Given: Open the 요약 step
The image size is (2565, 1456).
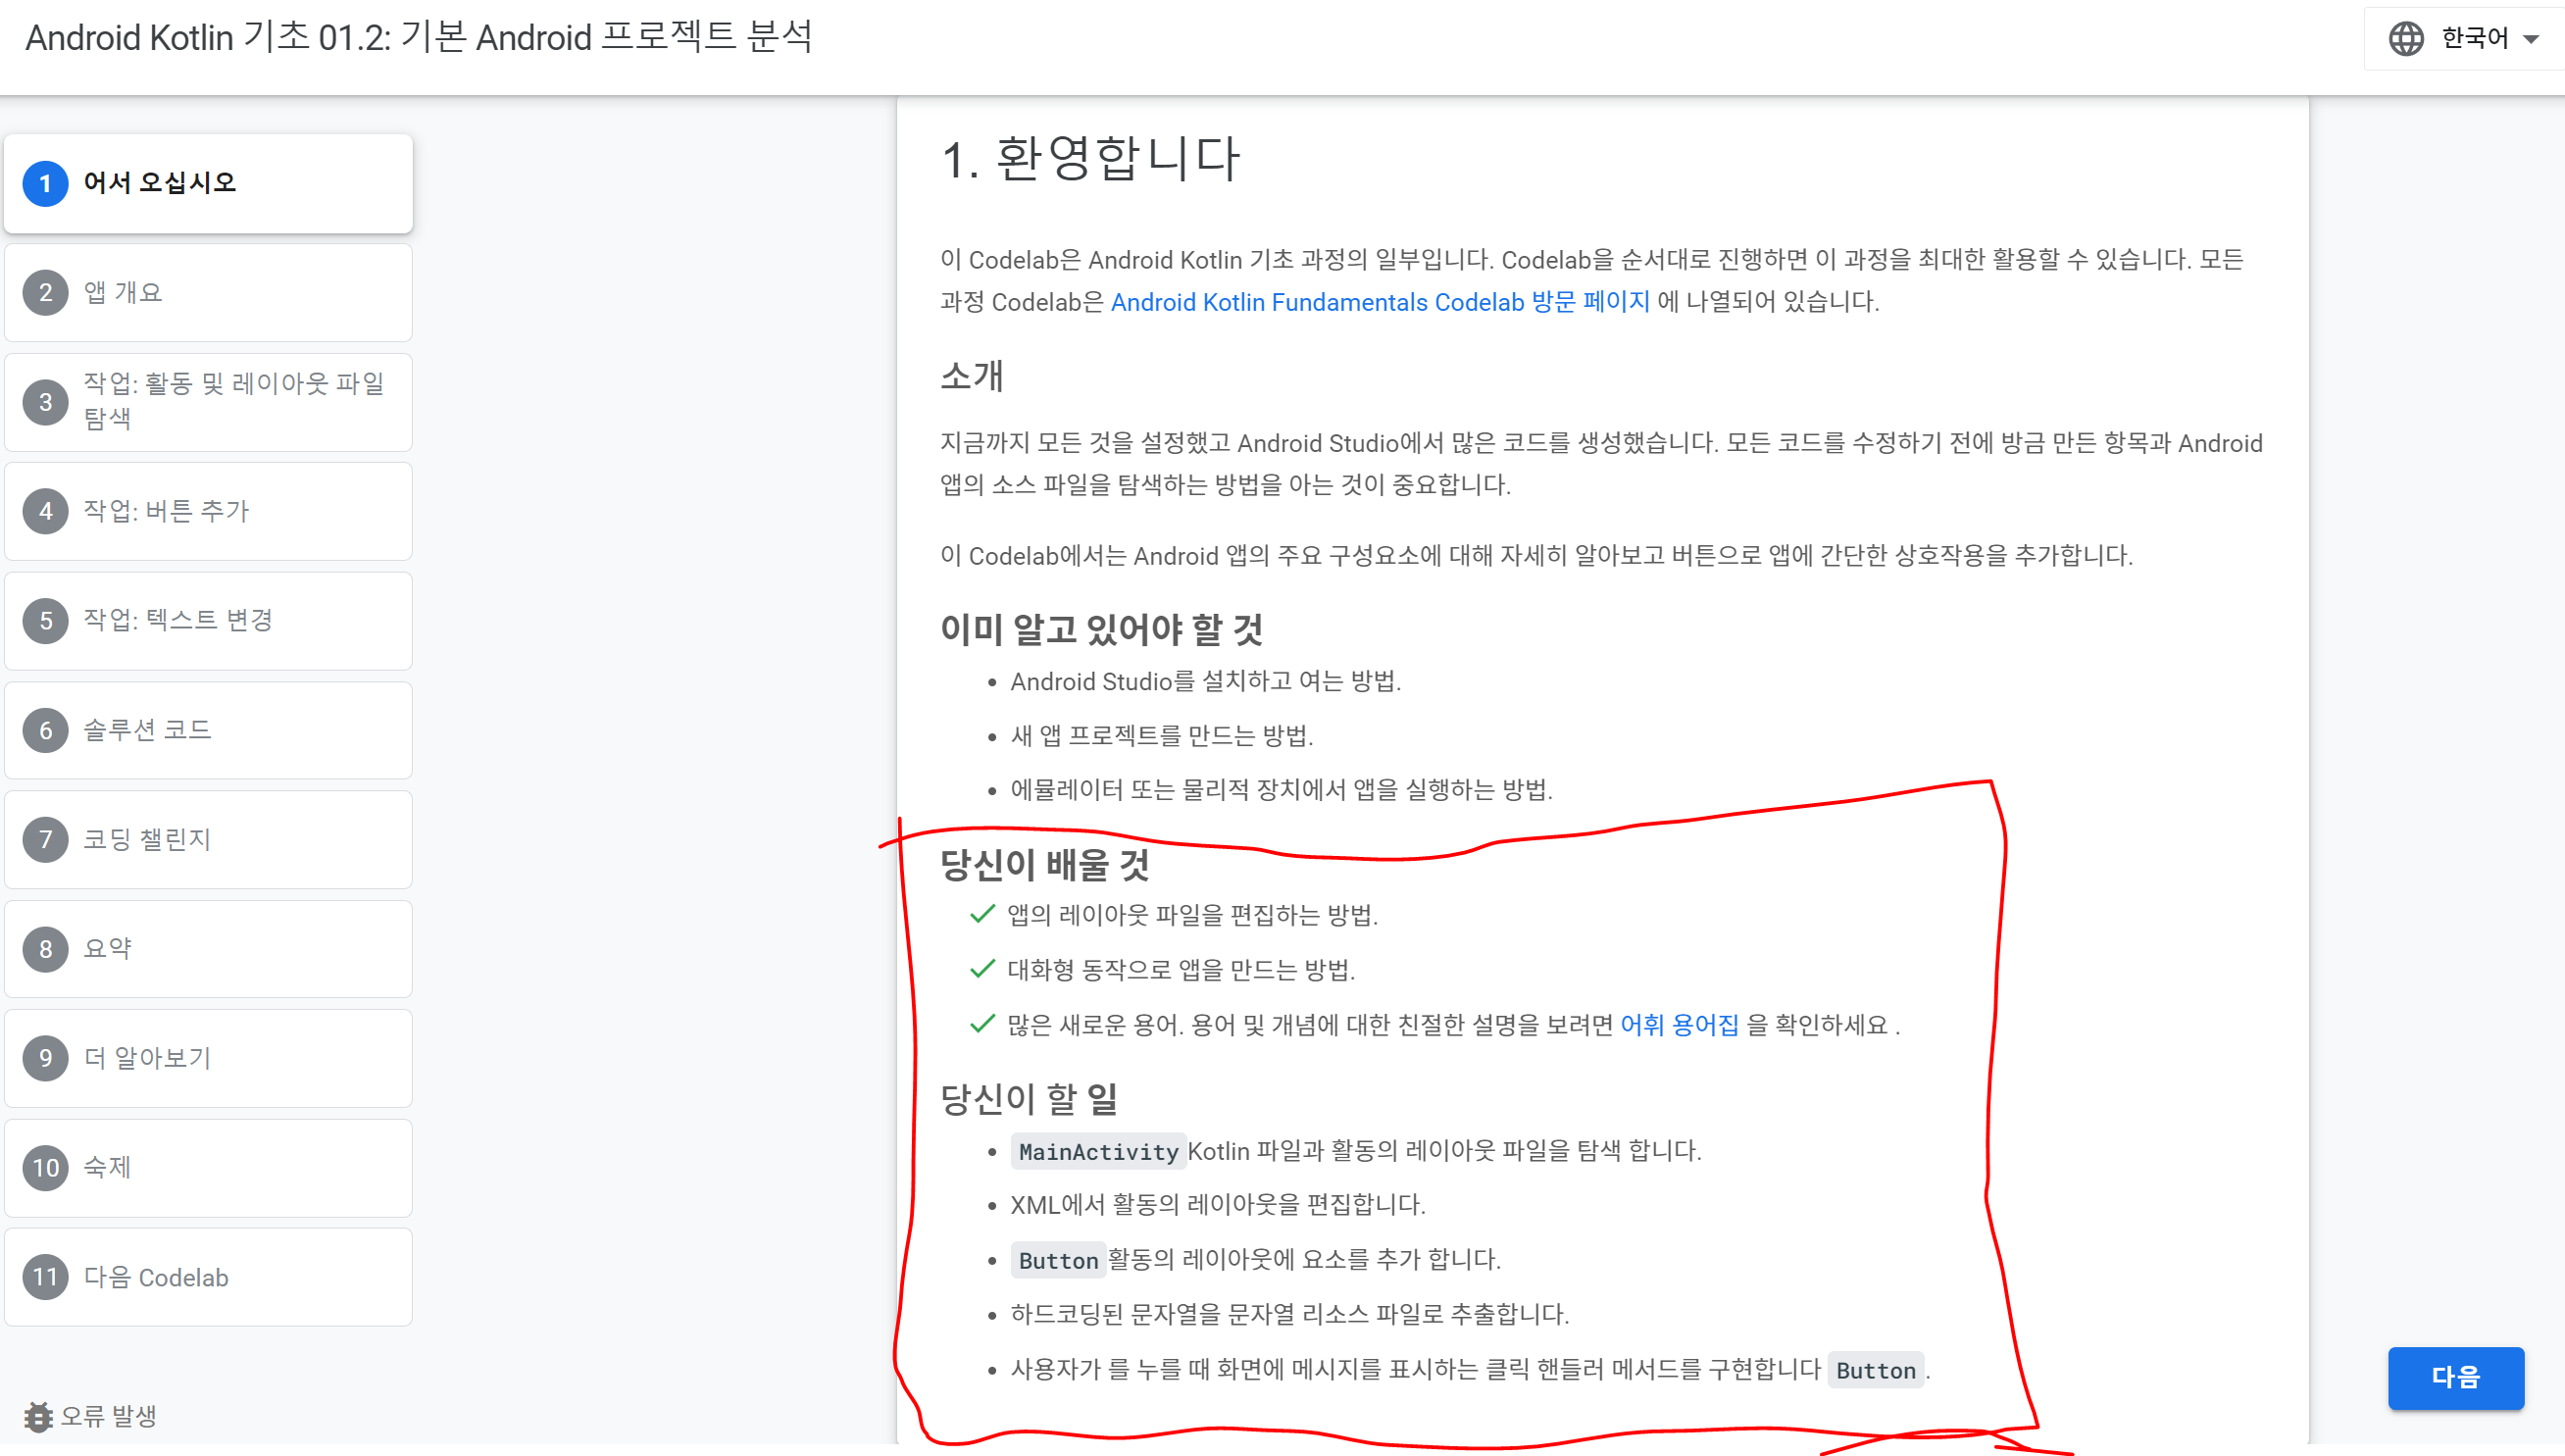Looking at the screenshot, I should [108, 948].
